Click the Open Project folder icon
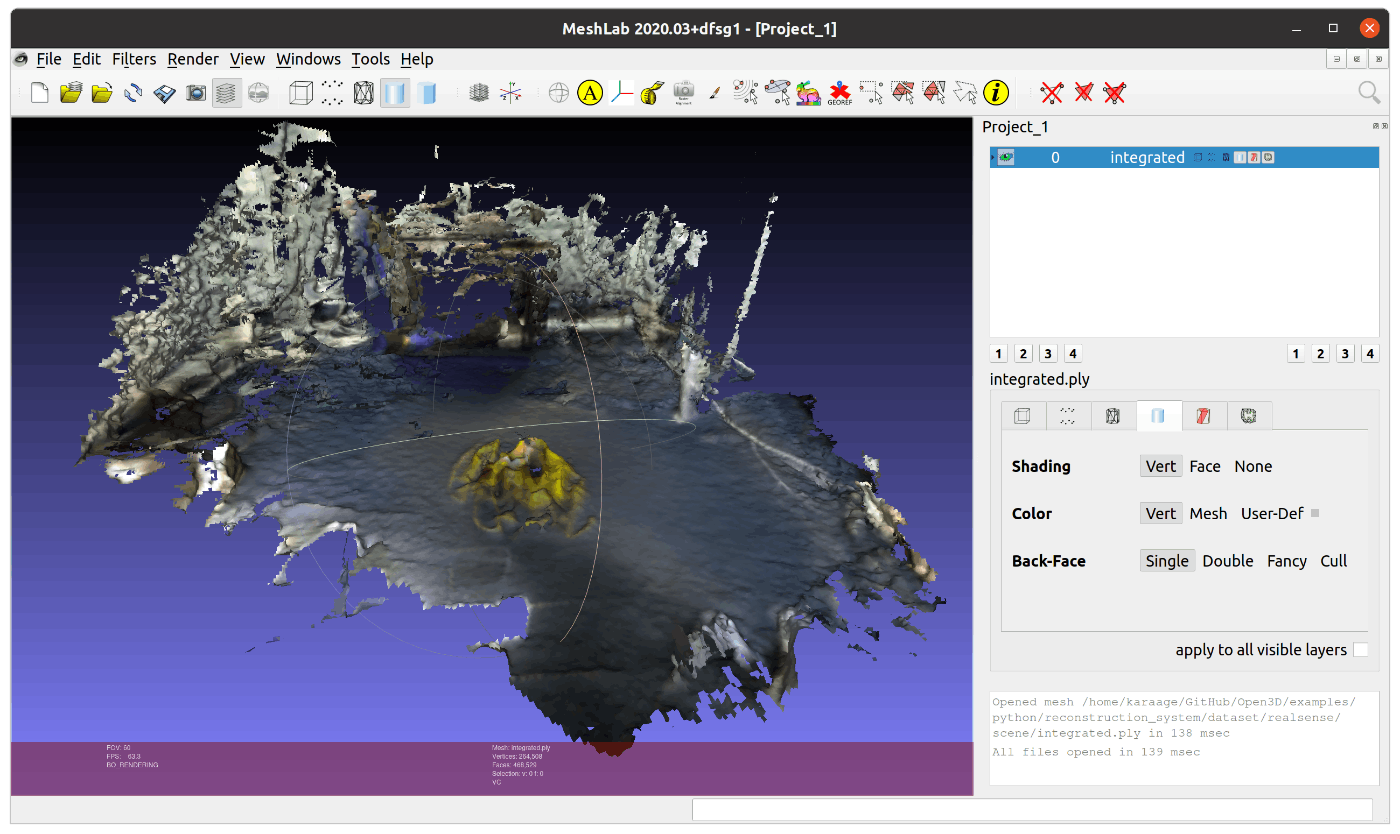Screen dimensions: 1400x834 point(70,93)
